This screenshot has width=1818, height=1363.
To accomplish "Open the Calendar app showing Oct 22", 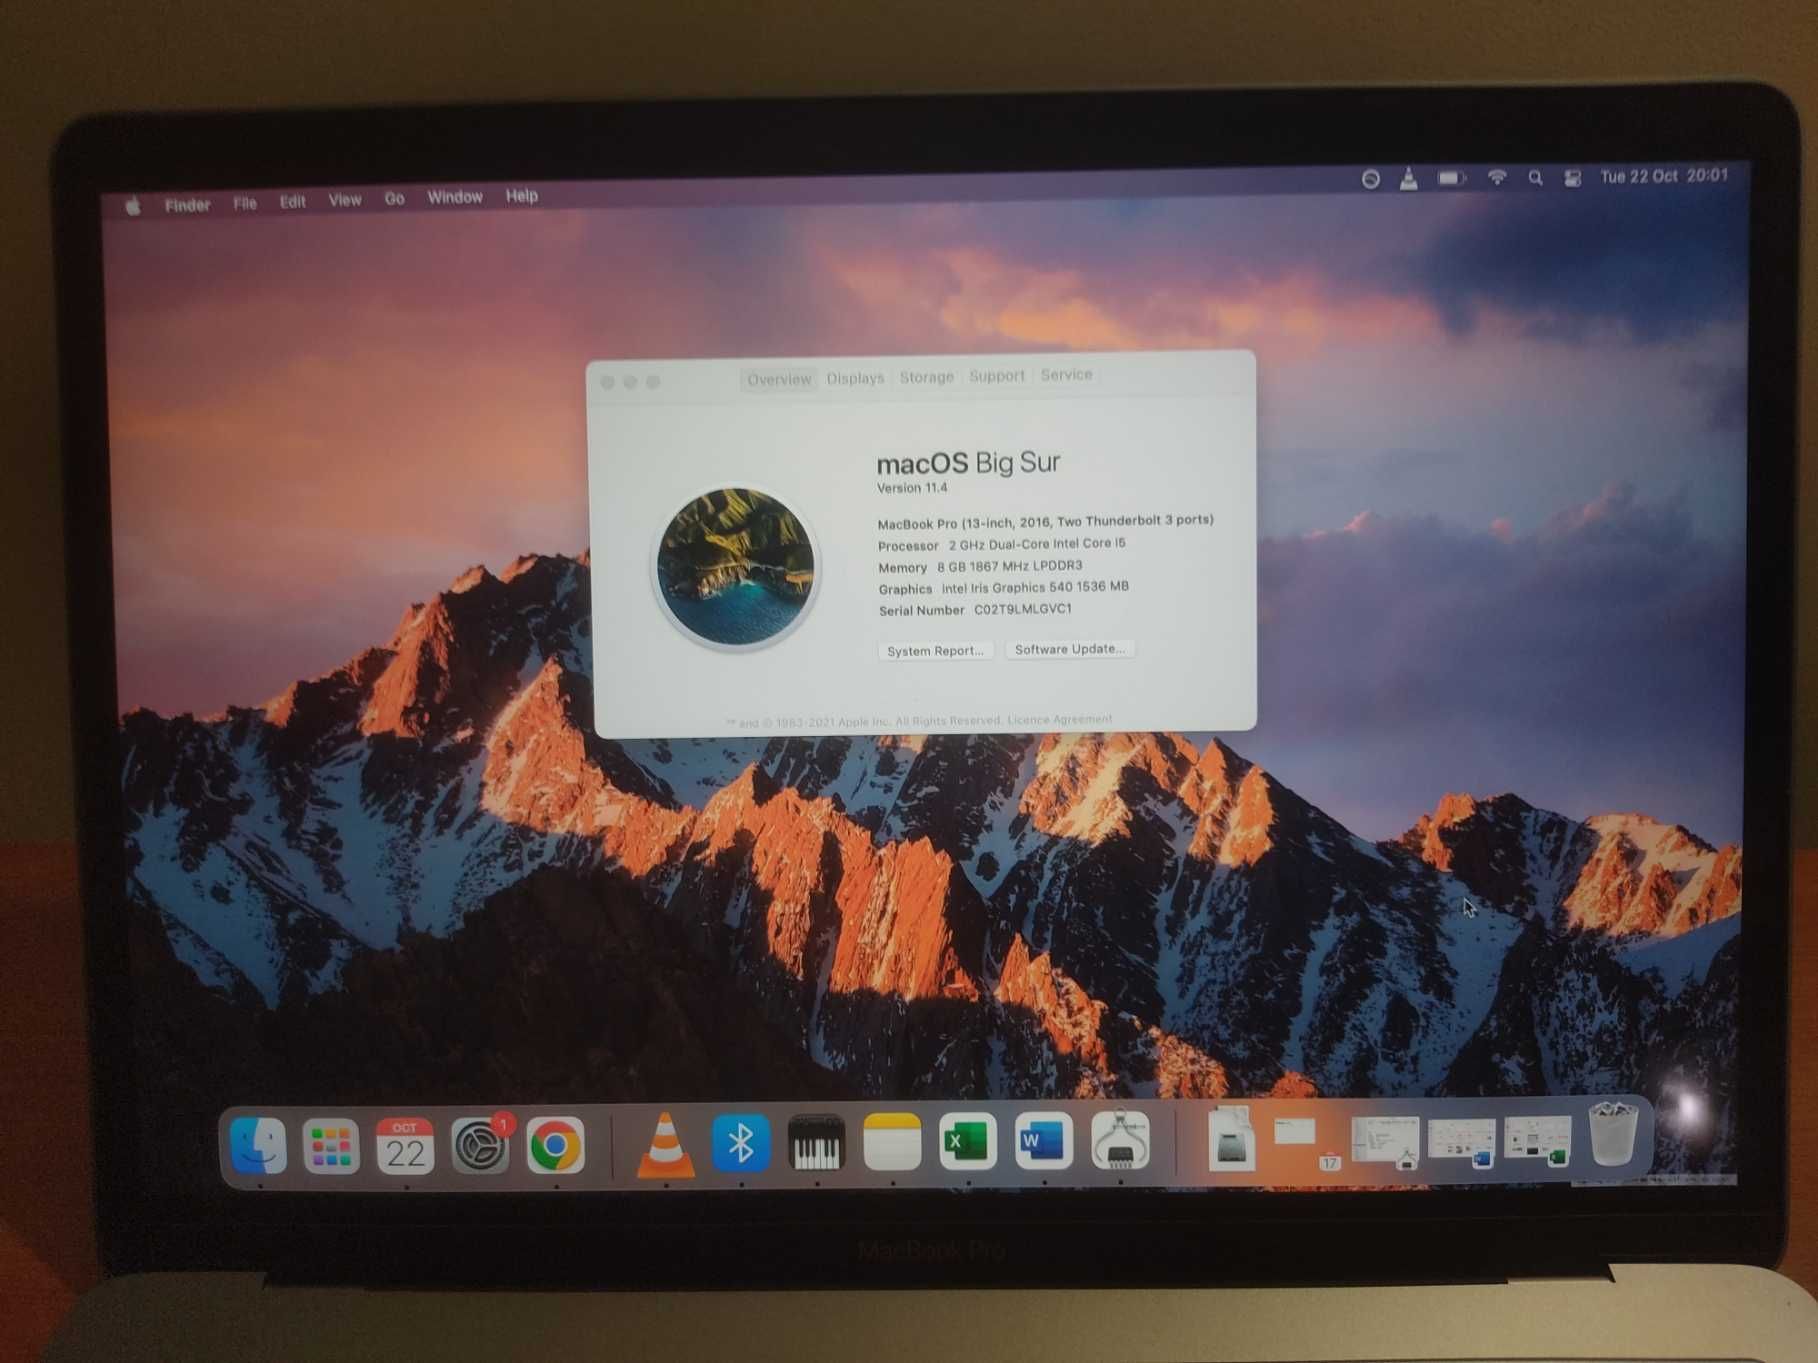I will (x=405, y=1146).
